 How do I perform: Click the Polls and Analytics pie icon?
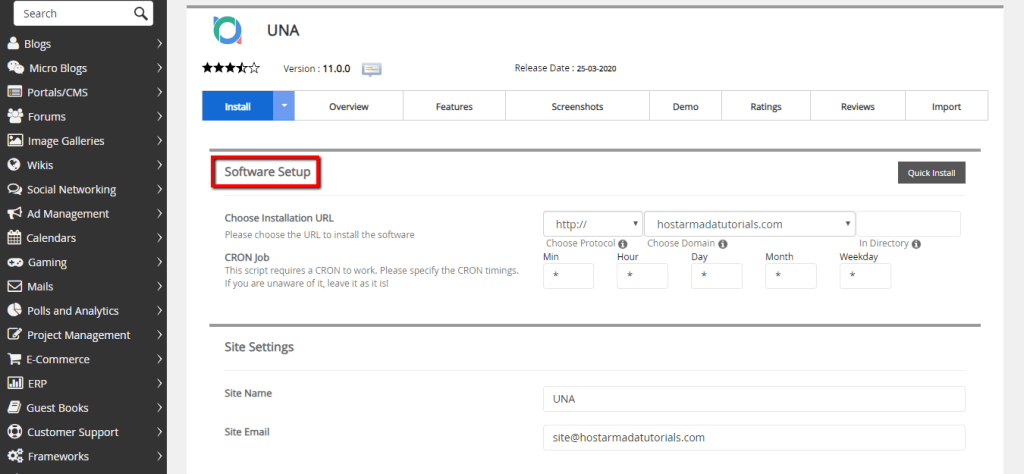[x=14, y=310]
